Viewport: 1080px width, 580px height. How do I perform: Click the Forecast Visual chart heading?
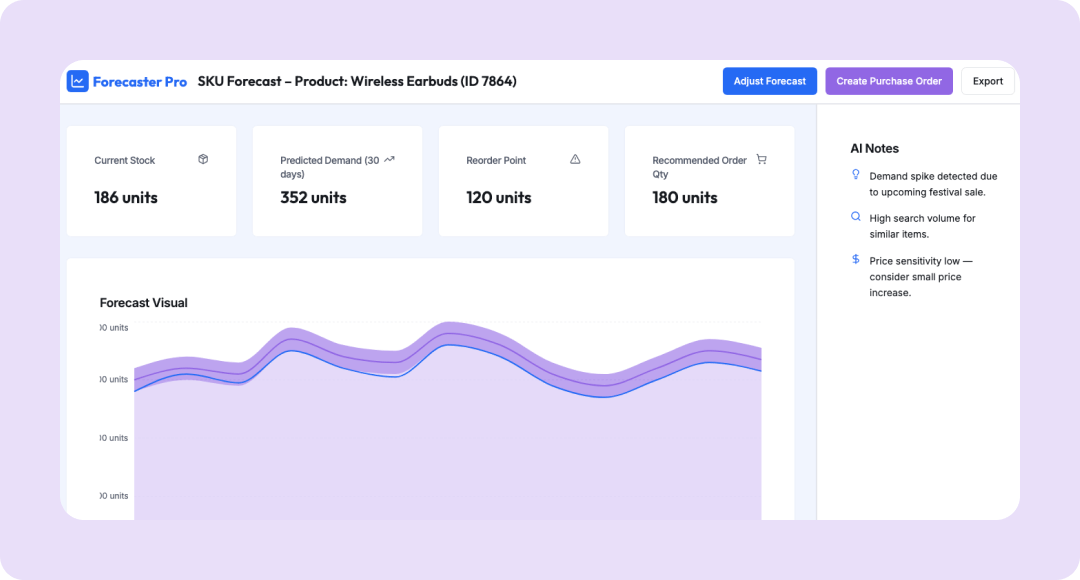[x=143, y=303]
